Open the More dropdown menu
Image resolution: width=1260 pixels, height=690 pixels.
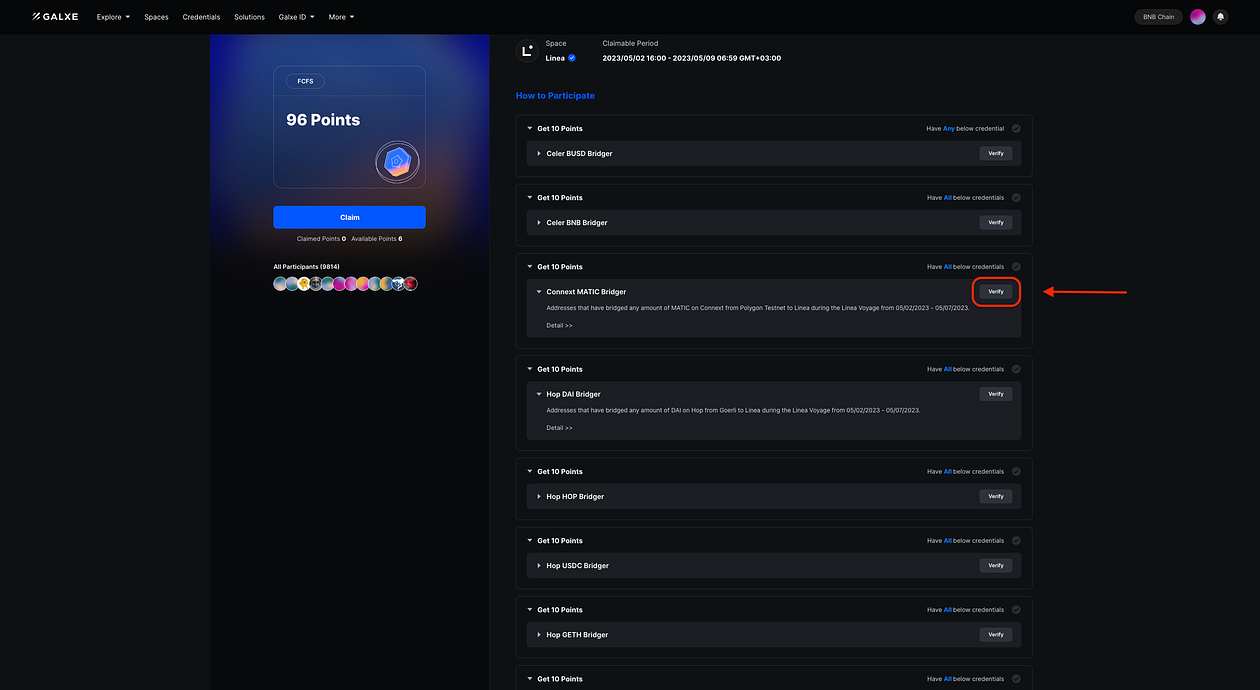(x=341, y=17)
